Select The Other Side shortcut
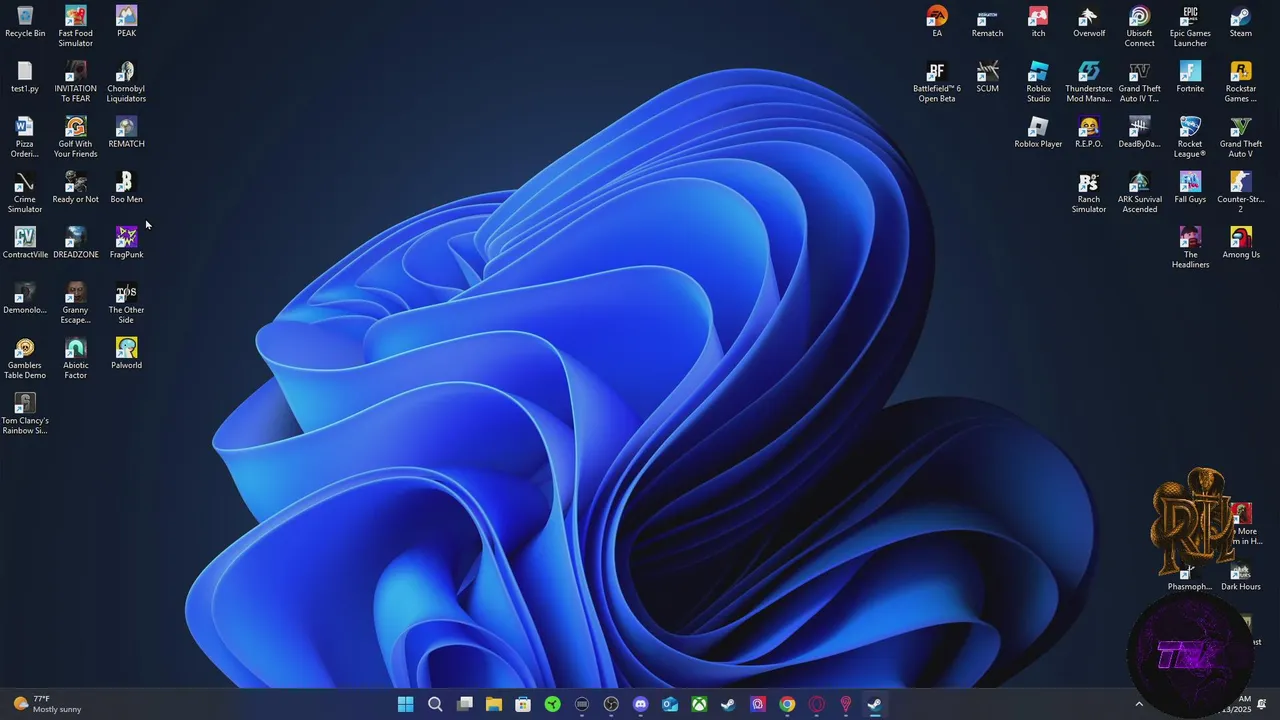The height and width of the screenshot is (720, 1280). (x=126, y=303)
